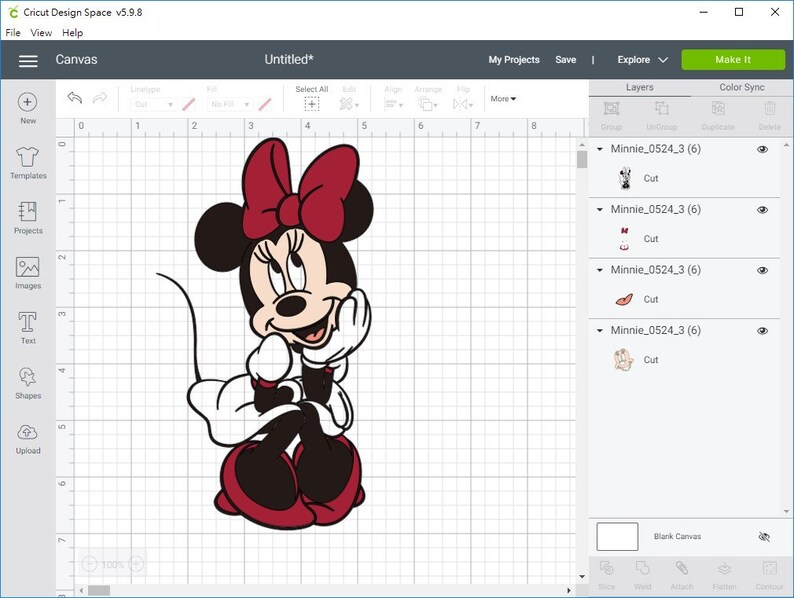This screenshot has height=598, width=794.
Task: Click the skin-tone face layer thumbnail
Action: click(x=623, y=360)
